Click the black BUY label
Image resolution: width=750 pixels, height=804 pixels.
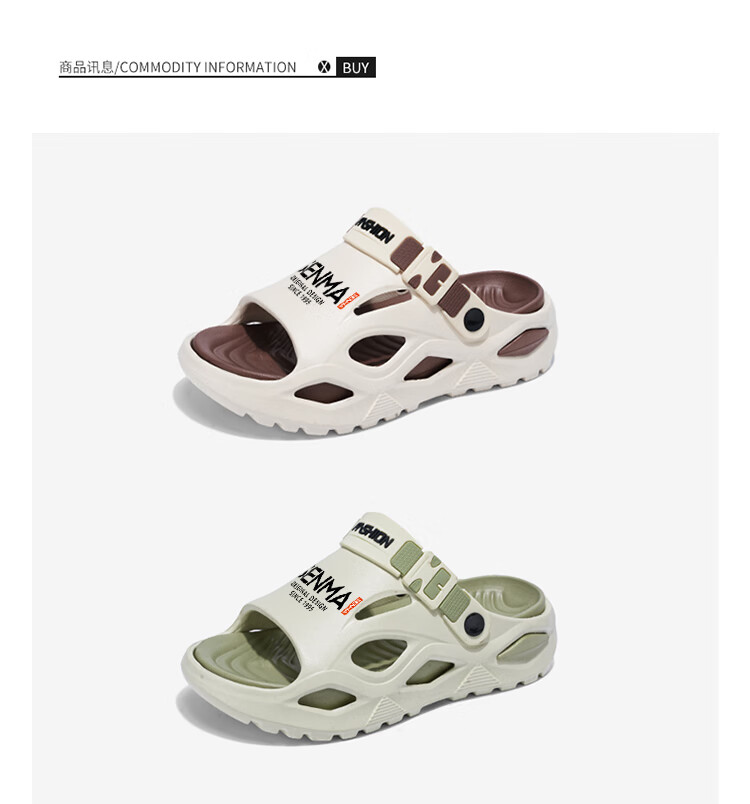(x=356, y=67)
